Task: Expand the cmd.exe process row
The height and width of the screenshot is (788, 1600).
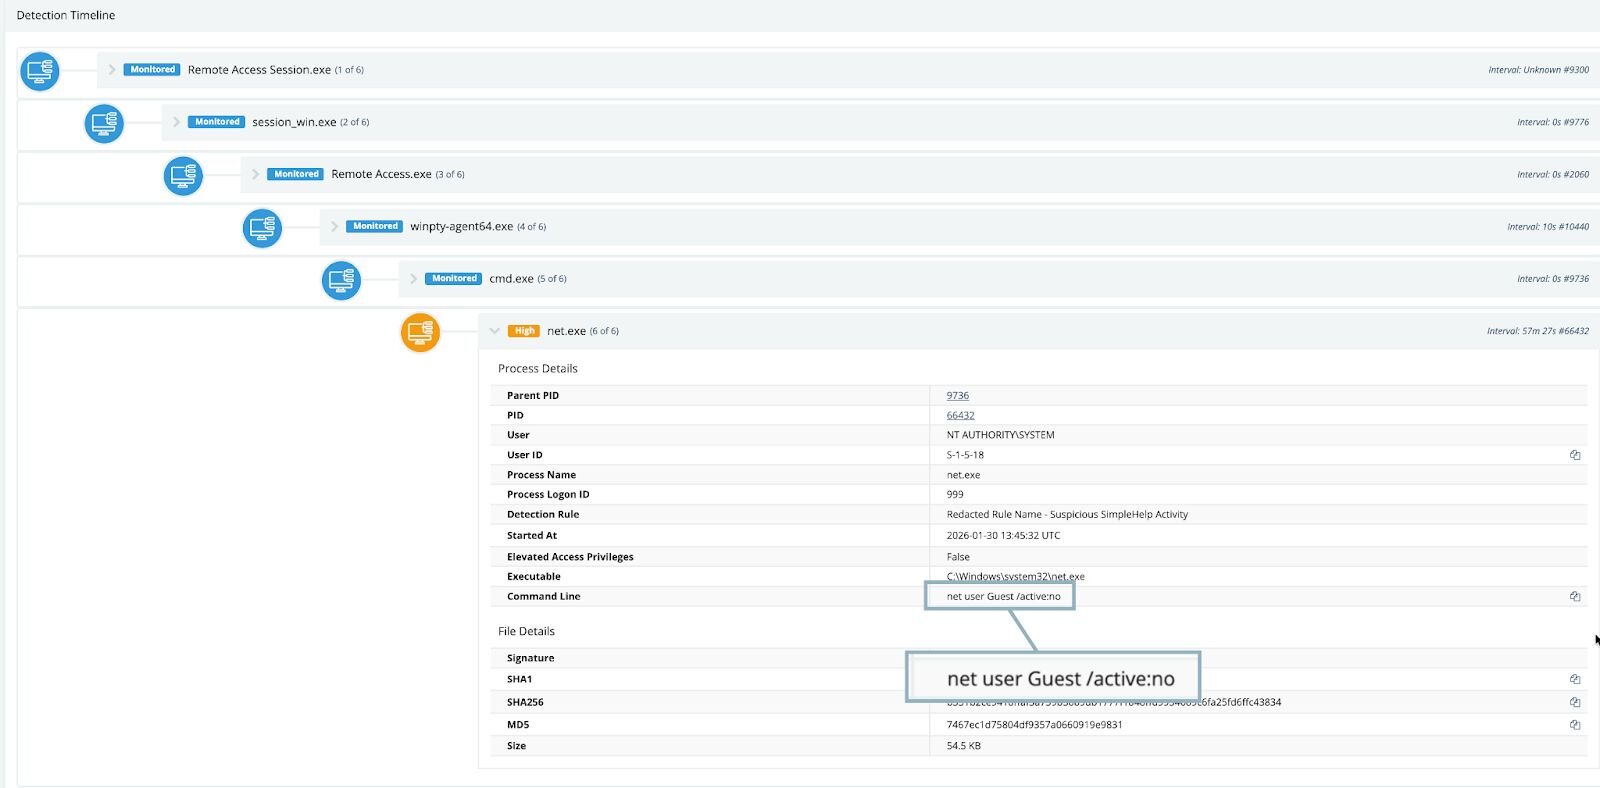Action: pos(413,279)
